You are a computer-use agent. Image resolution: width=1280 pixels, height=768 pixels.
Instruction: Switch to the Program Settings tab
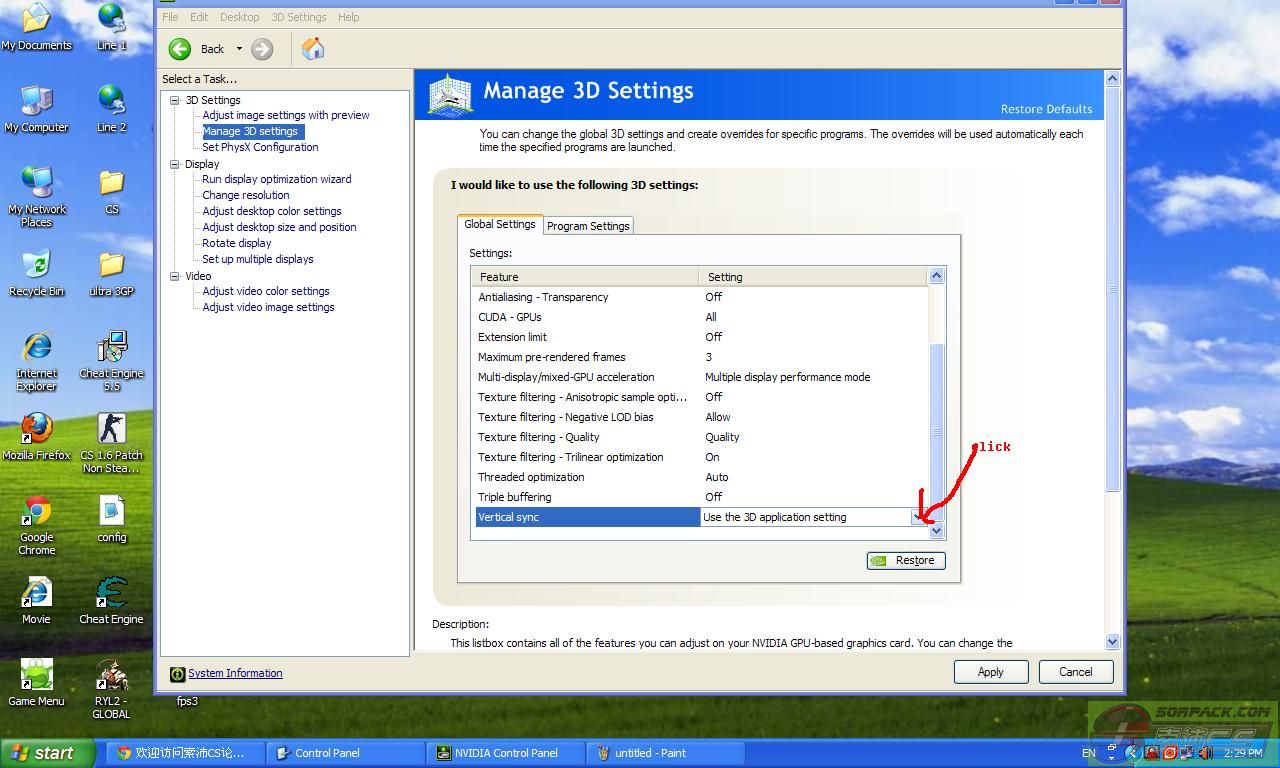coord(588,226)
